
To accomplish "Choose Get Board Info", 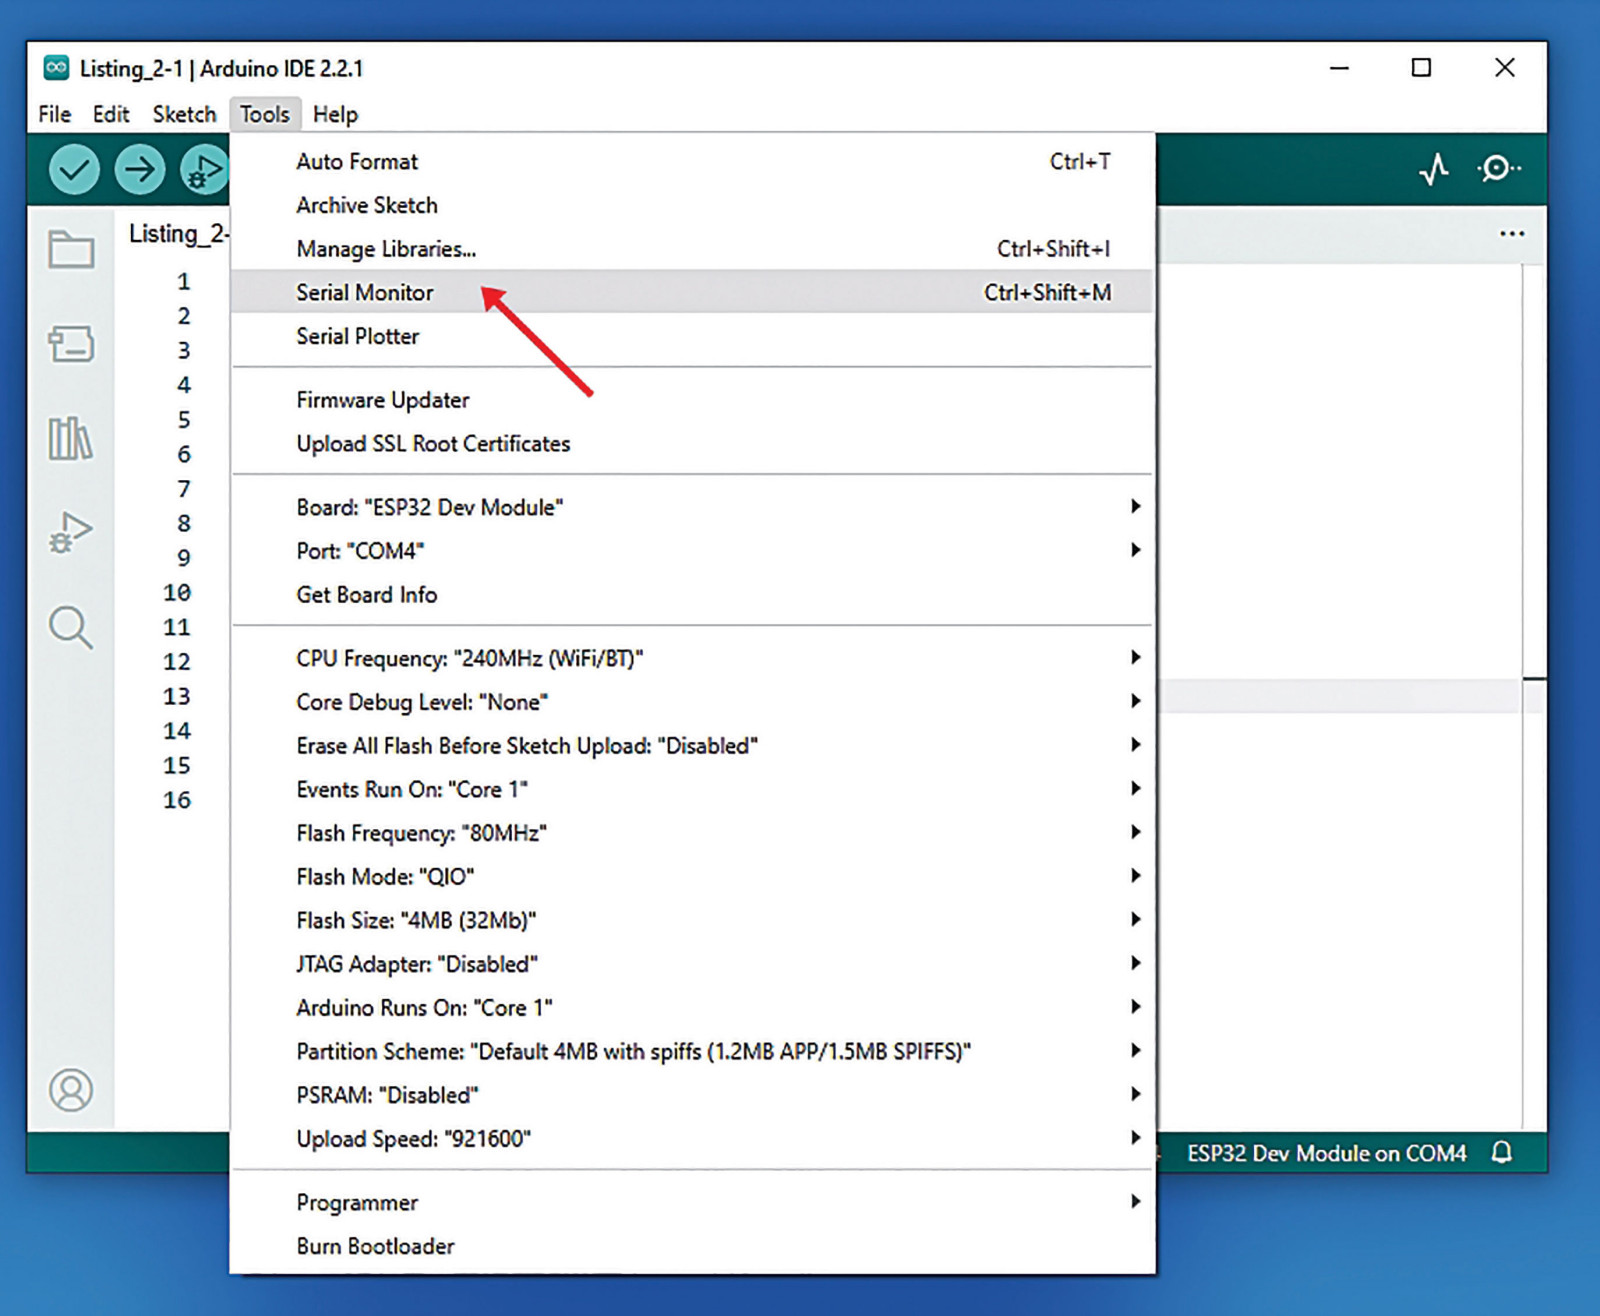I will point(692,595).
